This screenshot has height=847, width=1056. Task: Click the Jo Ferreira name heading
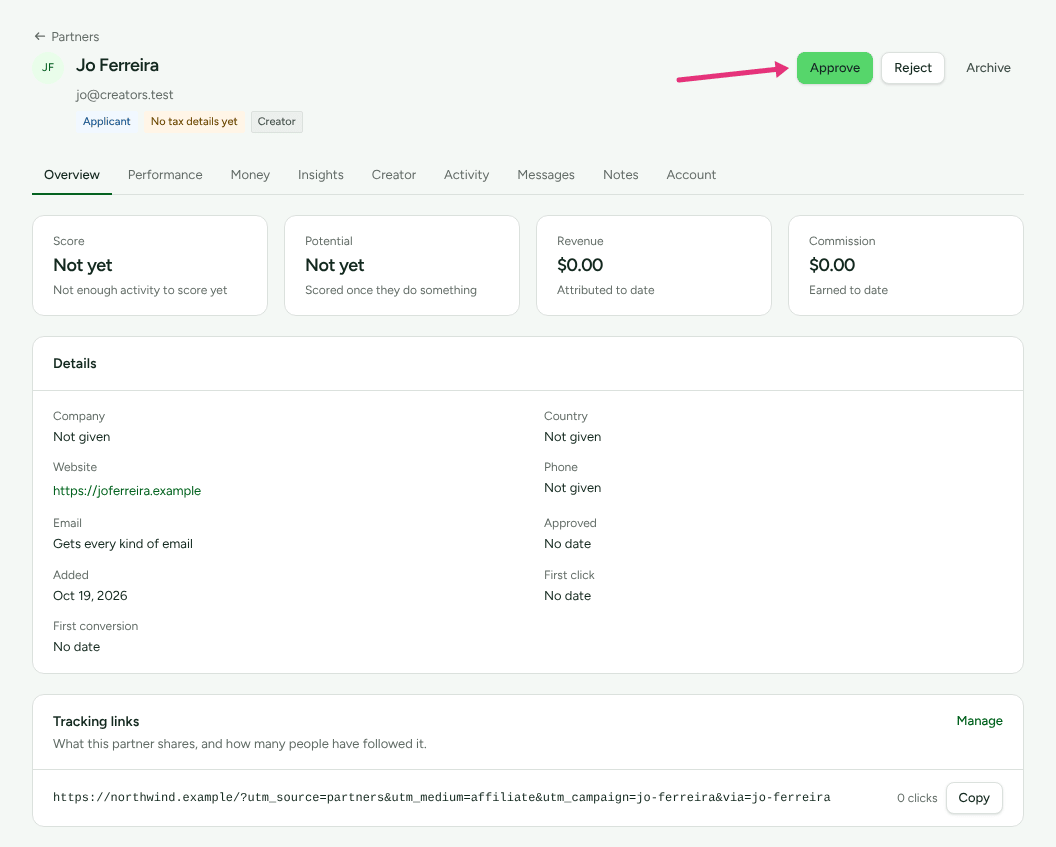(x=118, y=65)
